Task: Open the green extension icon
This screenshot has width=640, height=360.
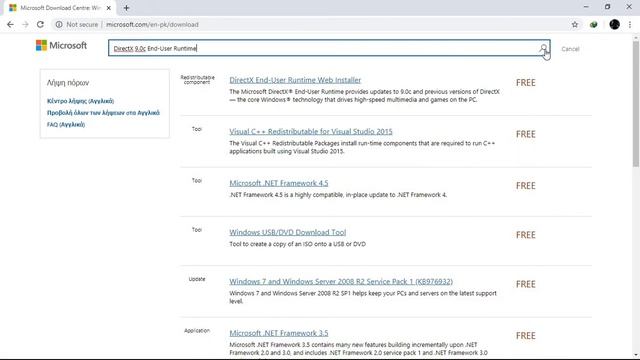Action: [593, 24]
